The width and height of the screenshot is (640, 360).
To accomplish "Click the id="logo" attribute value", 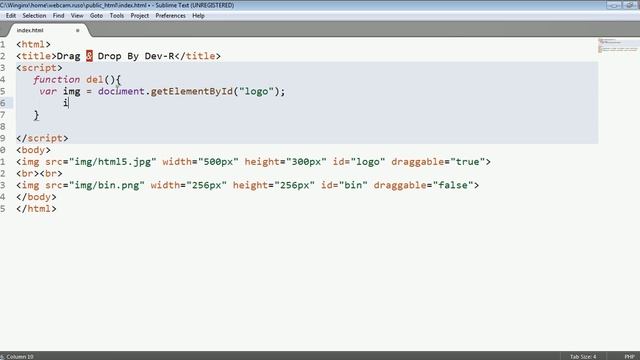I will pos(368,162).
